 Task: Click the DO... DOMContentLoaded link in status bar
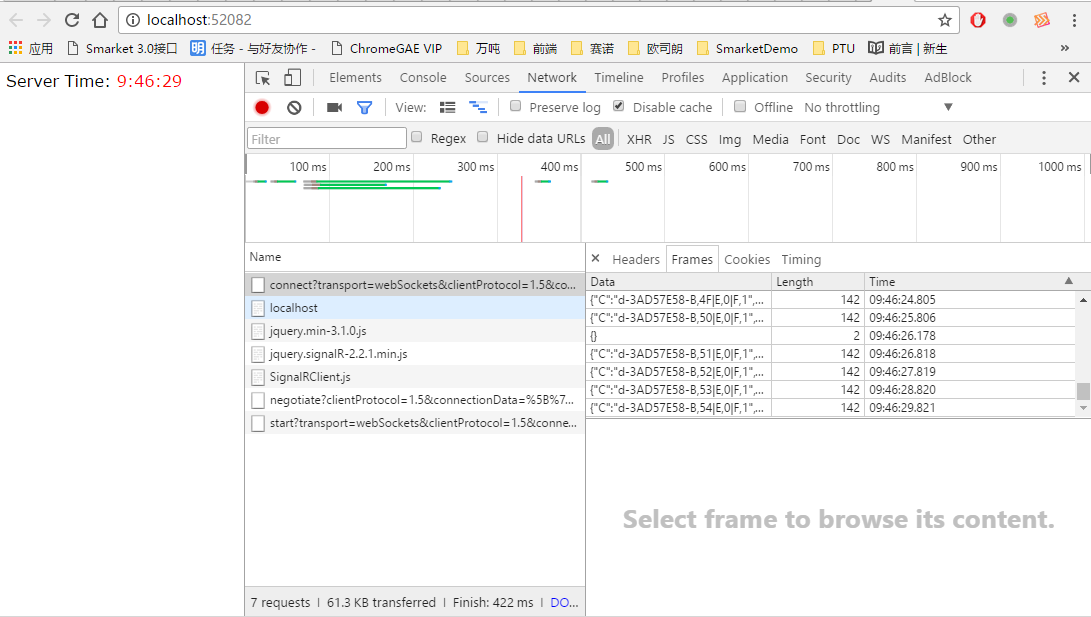[x=564, y=602]
